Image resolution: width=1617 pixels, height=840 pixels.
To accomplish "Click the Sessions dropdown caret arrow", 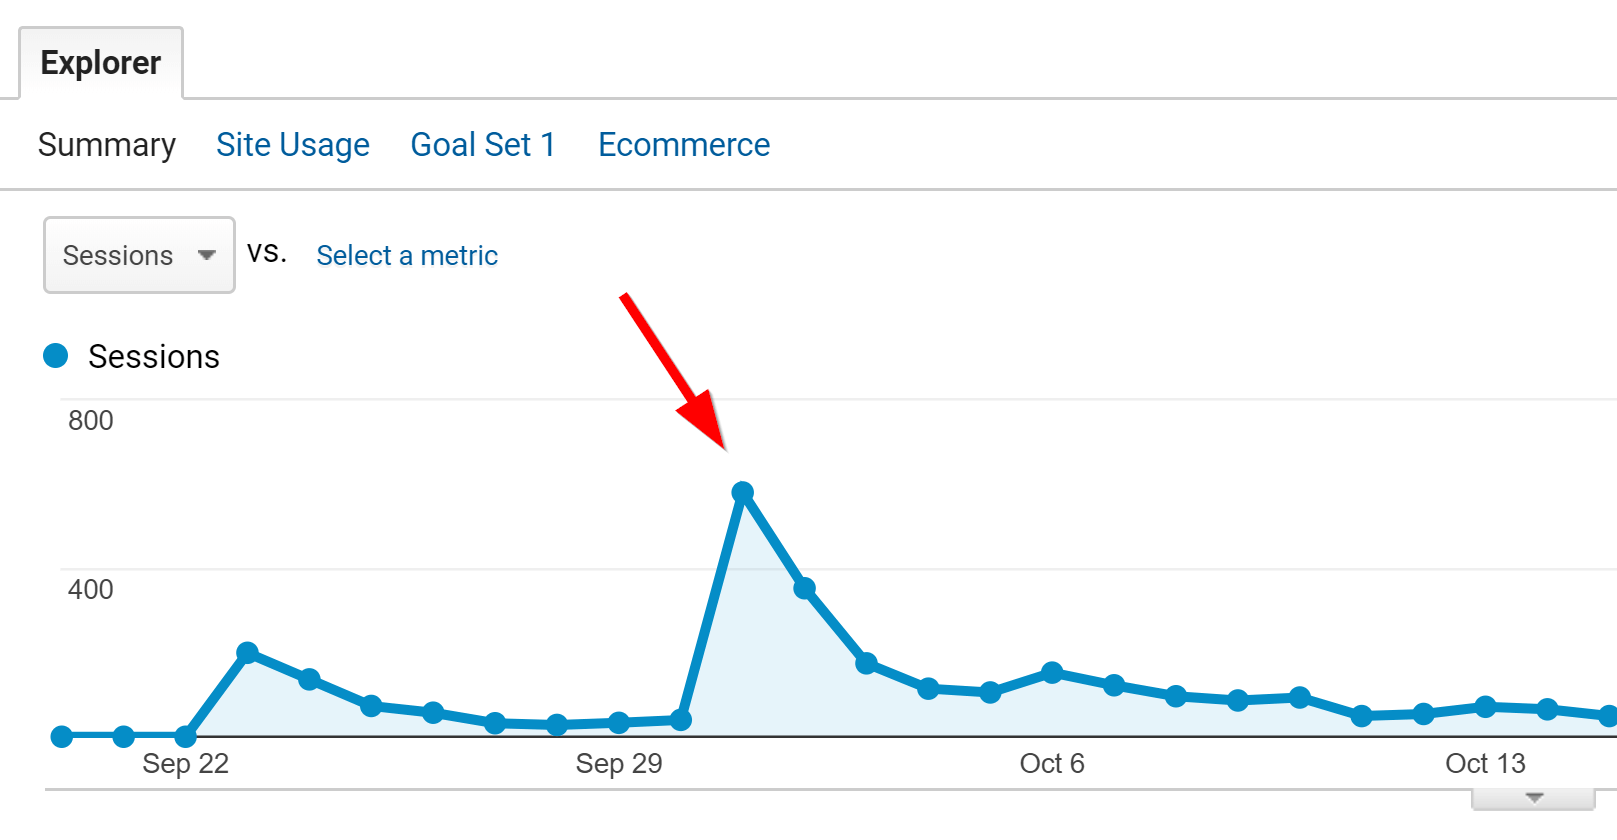I will [207, 255].
